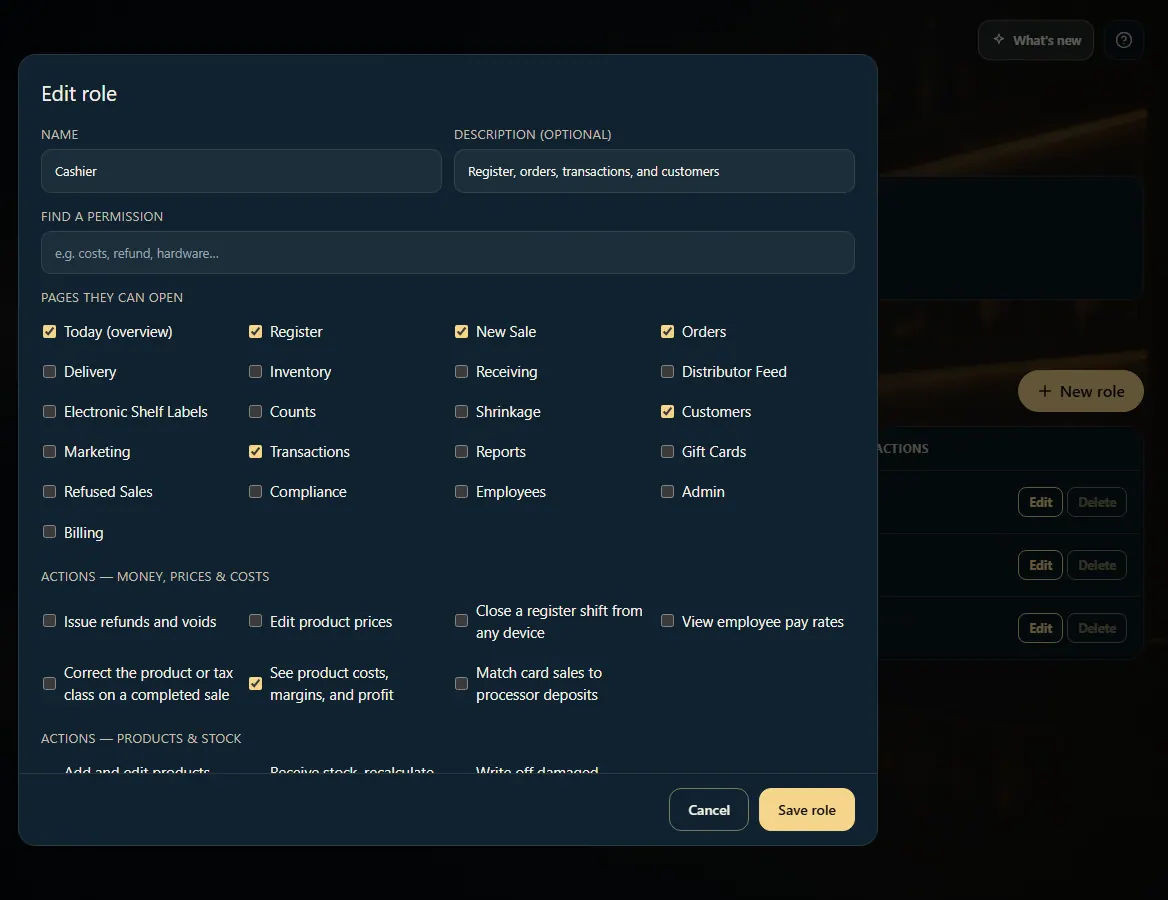Save the role changes
1168x900 pixels.
(x=807, y=810)
